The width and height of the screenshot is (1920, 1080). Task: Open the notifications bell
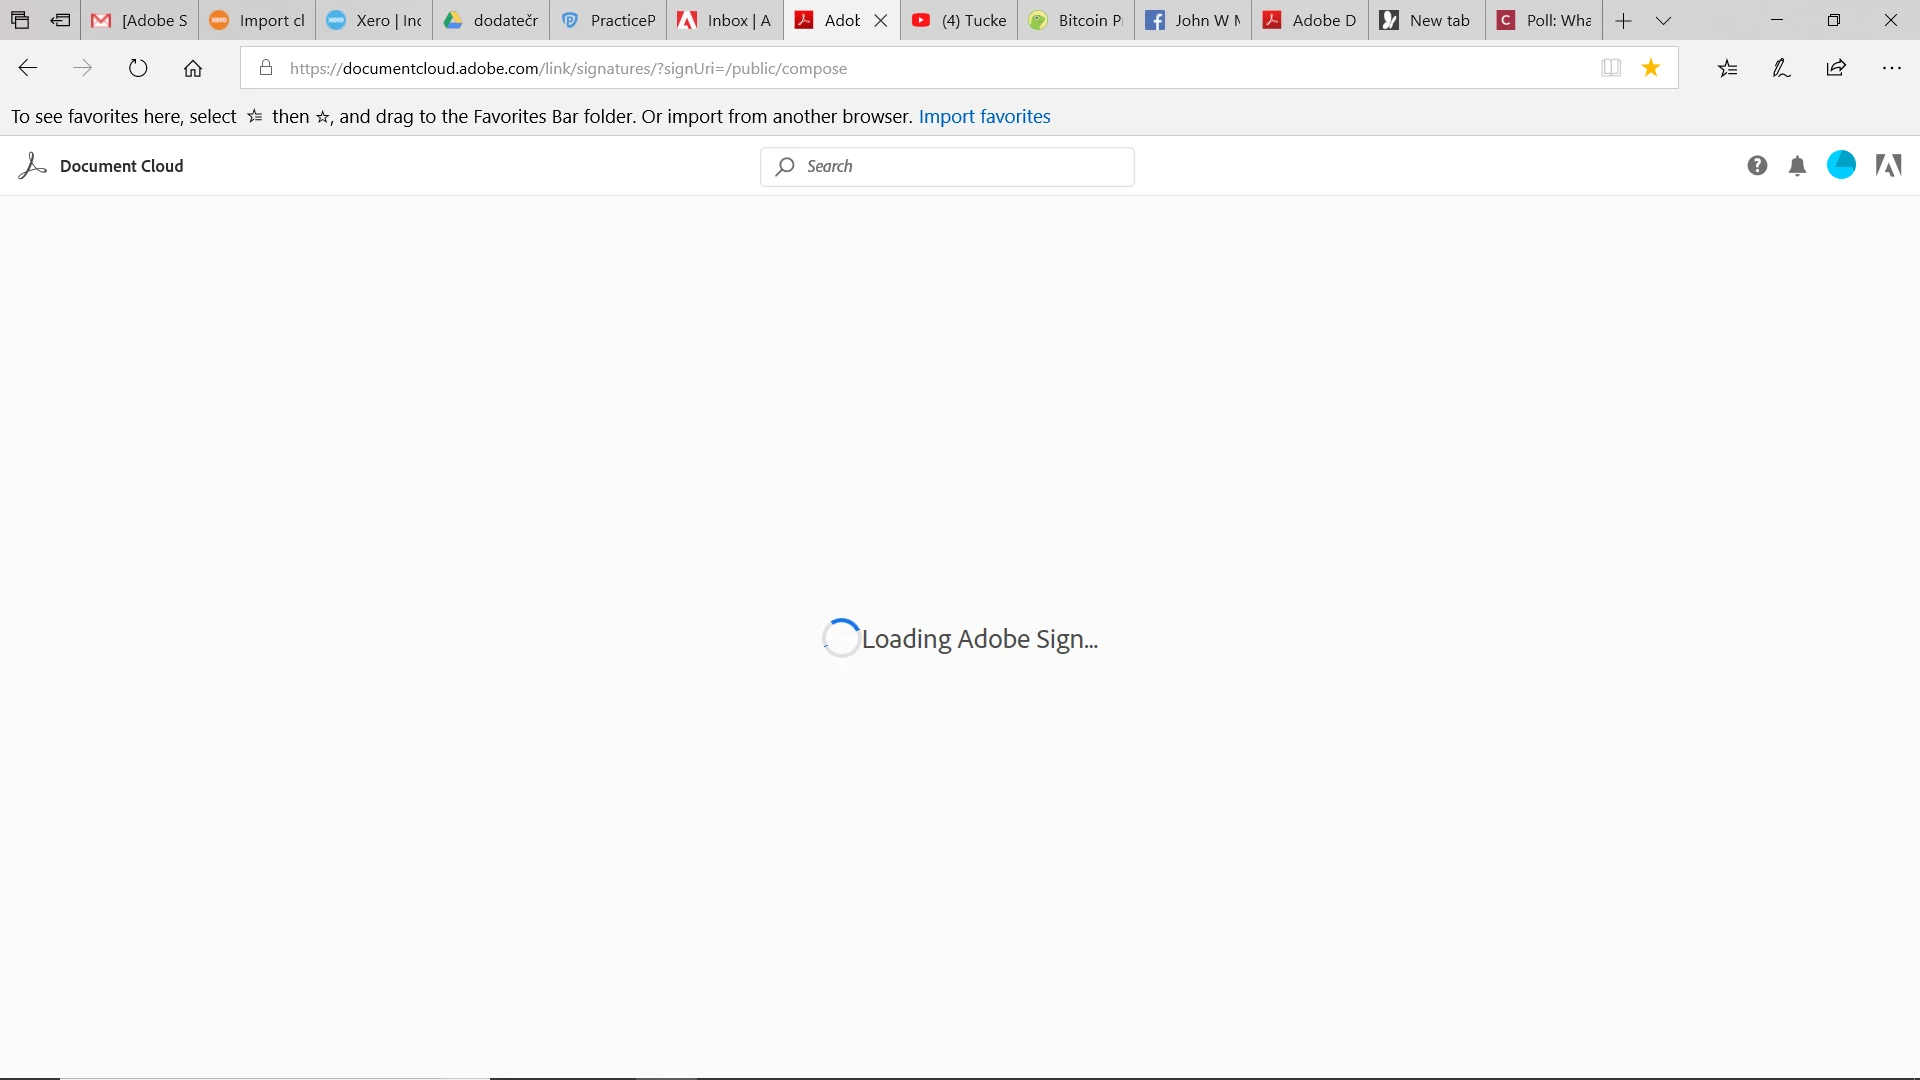1797,166
